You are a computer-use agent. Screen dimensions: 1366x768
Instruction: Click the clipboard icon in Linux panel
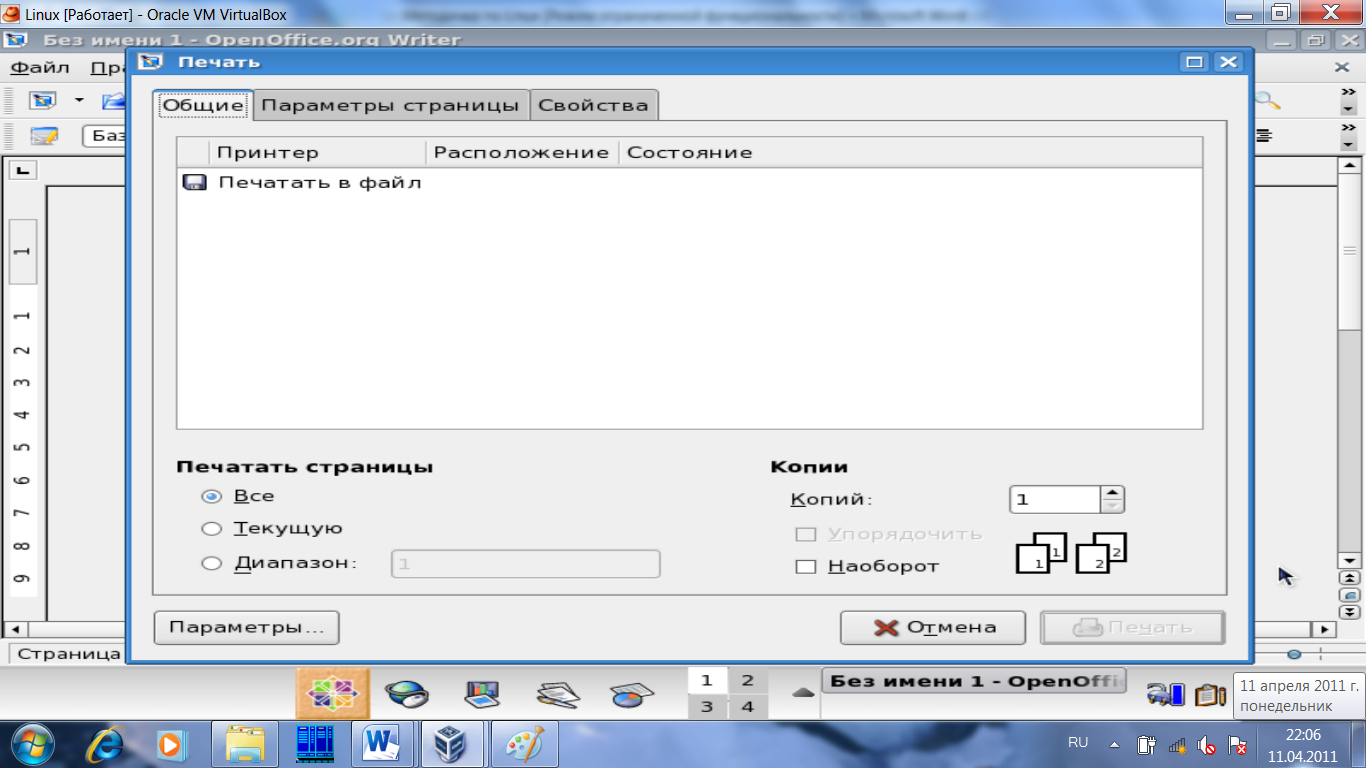pyautogui.click(x=1210, y=694)
